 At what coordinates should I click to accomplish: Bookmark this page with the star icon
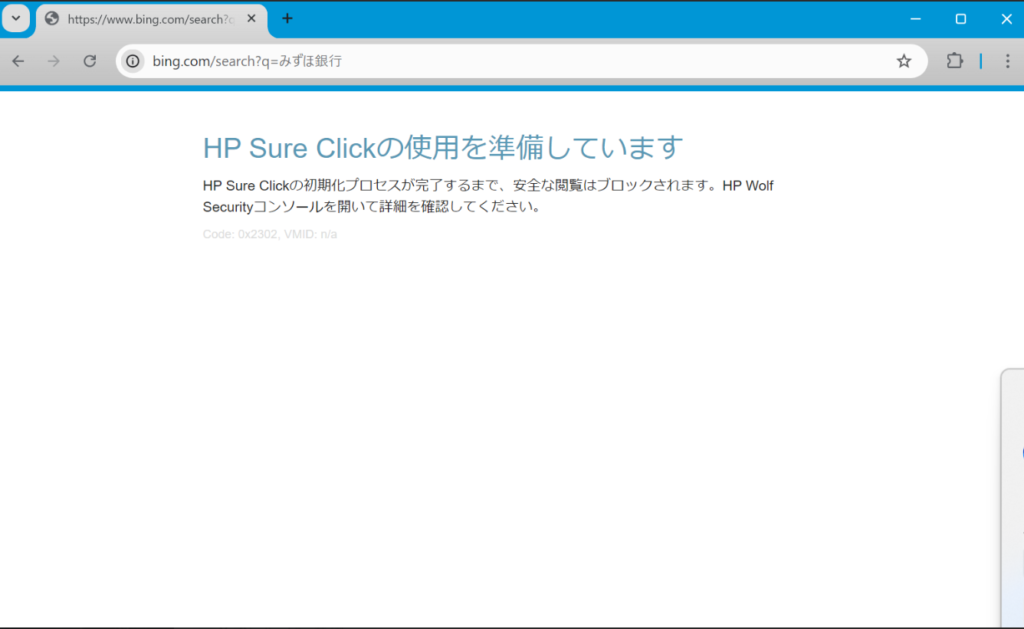[x=904, y=61]
